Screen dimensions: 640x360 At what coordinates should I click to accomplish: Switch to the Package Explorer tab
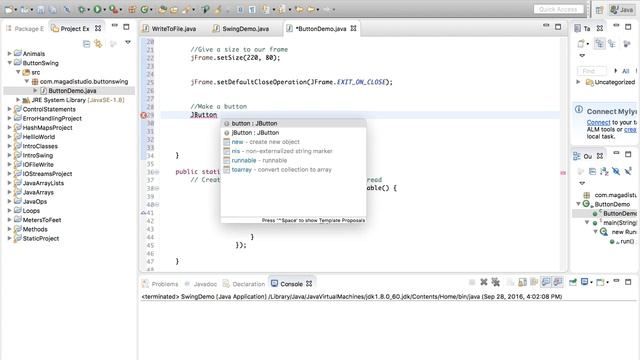(25, 29)
